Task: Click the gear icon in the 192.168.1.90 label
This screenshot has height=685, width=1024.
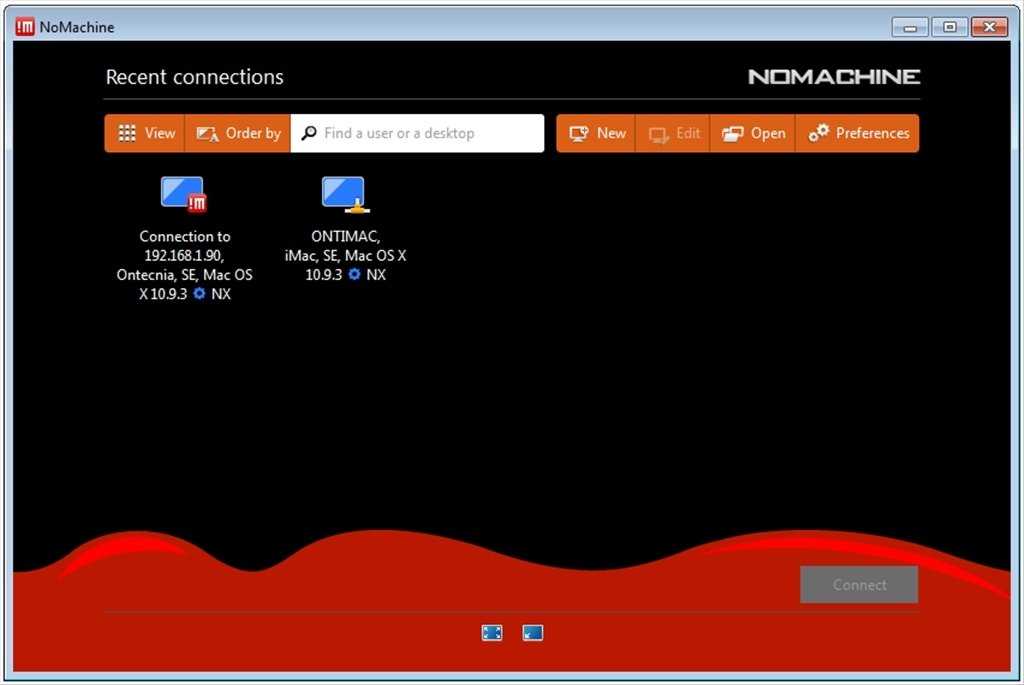Action: pyautogui.click(x=199, y=294)
